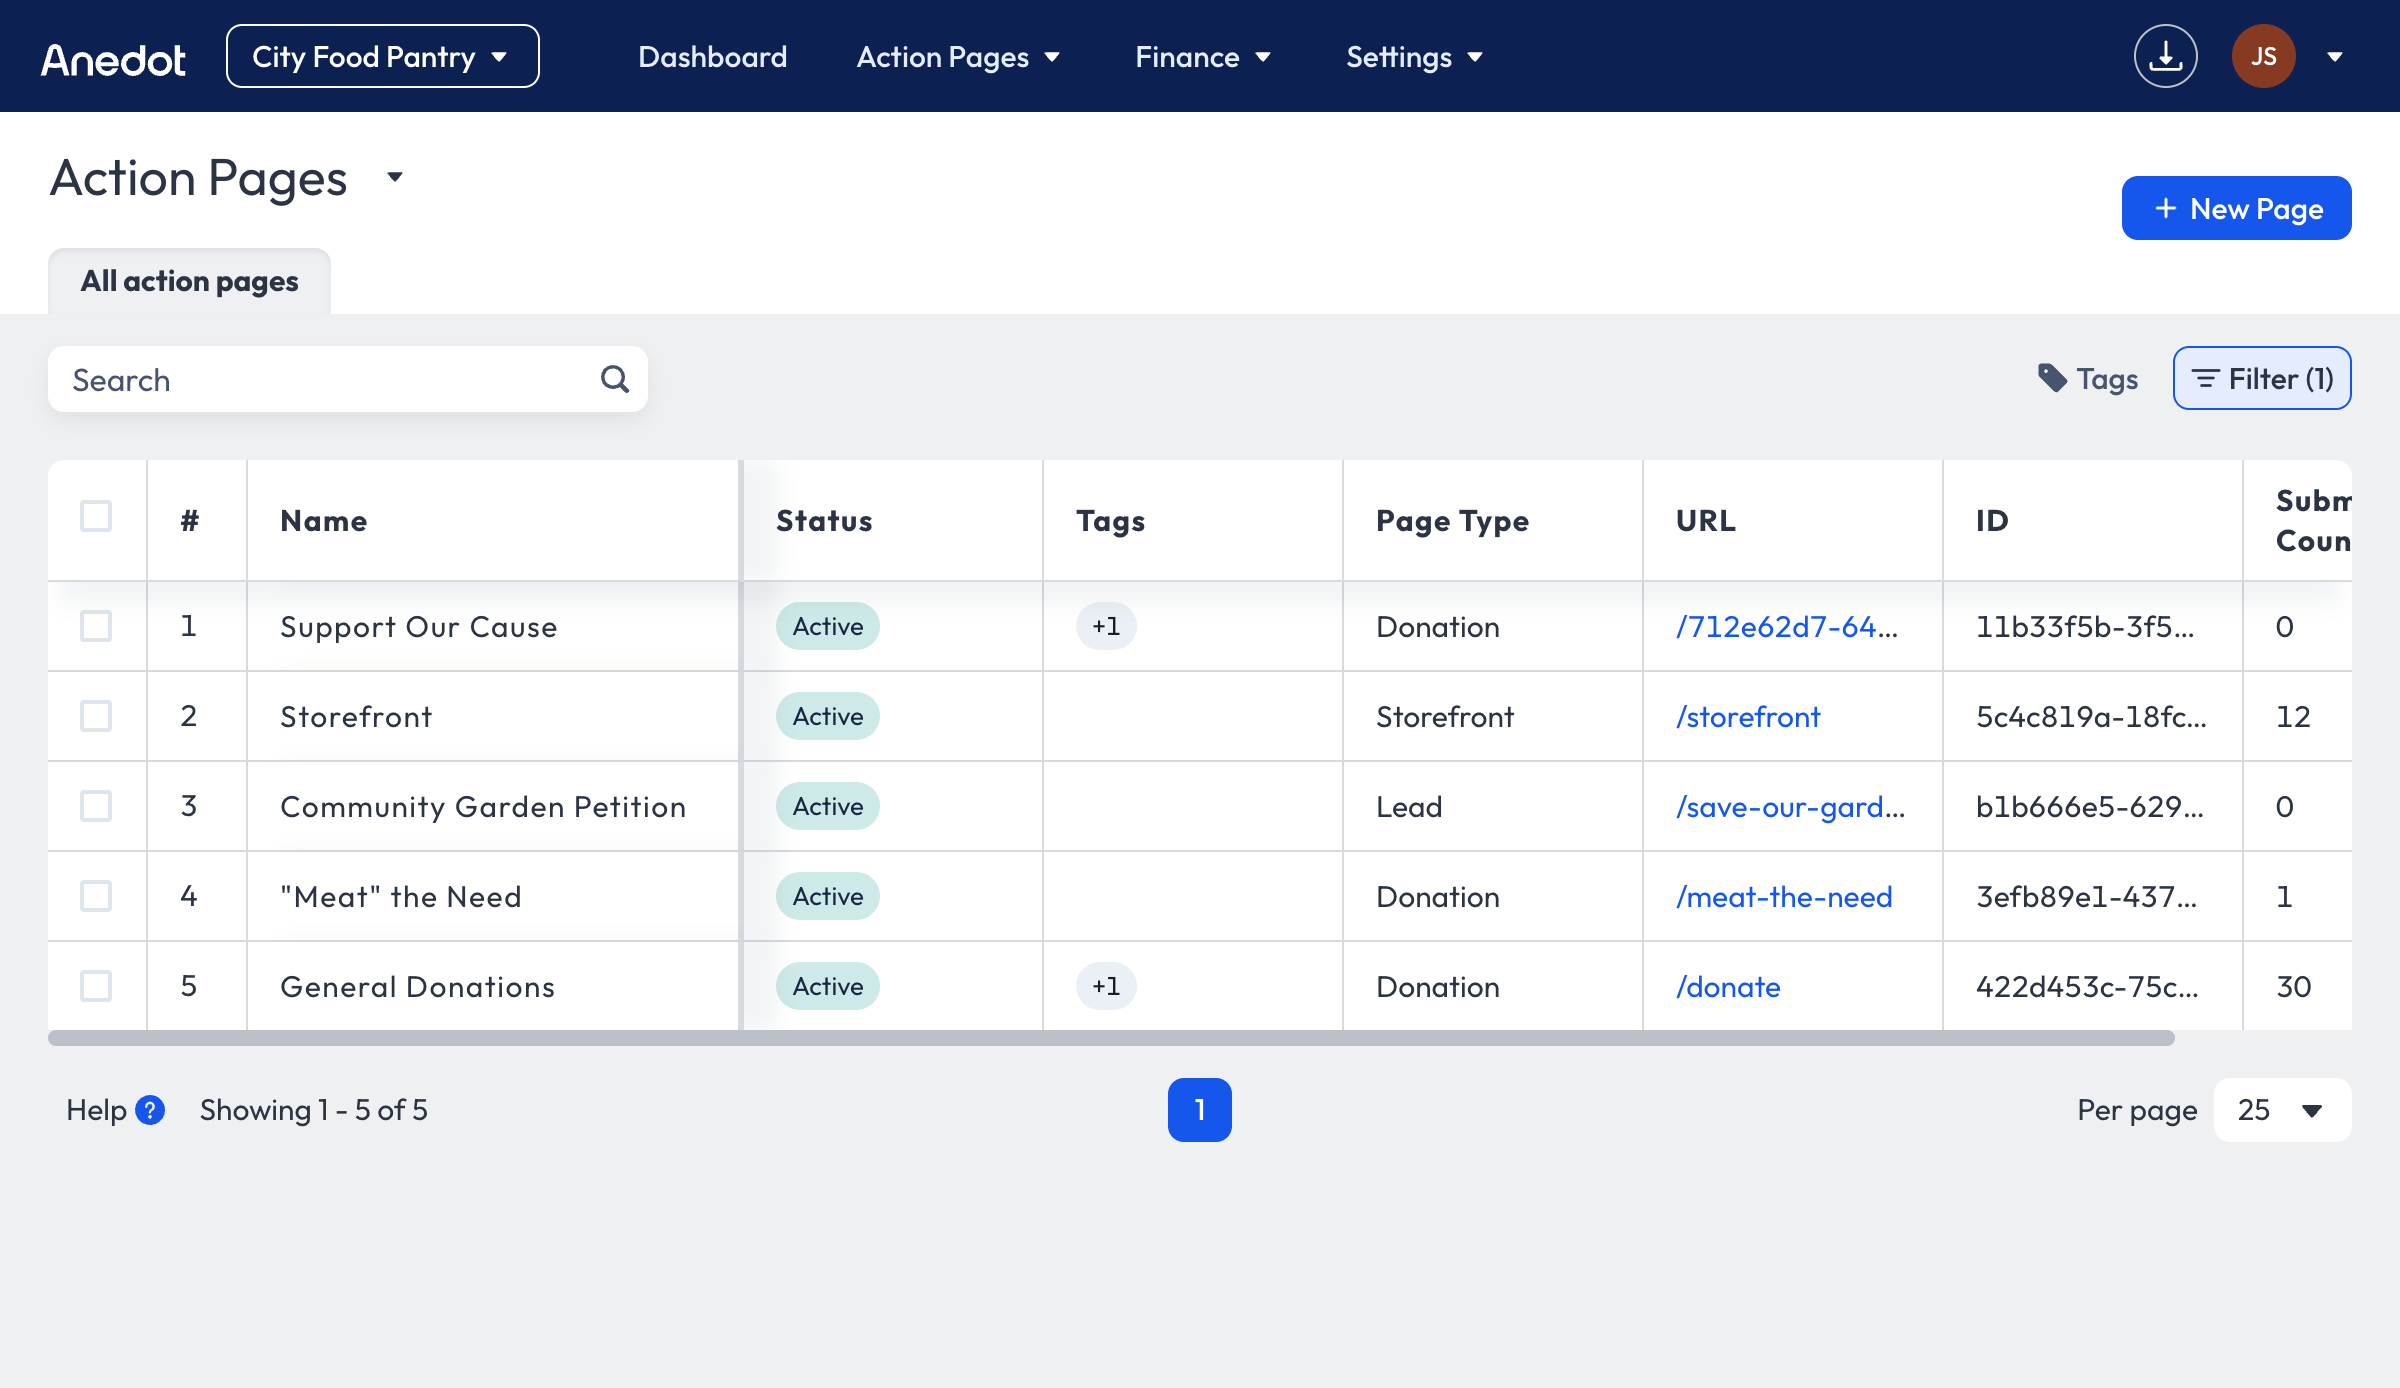Open the Finance menu
Viewport: 2400px width, 1388px height.
[1202, 57]
